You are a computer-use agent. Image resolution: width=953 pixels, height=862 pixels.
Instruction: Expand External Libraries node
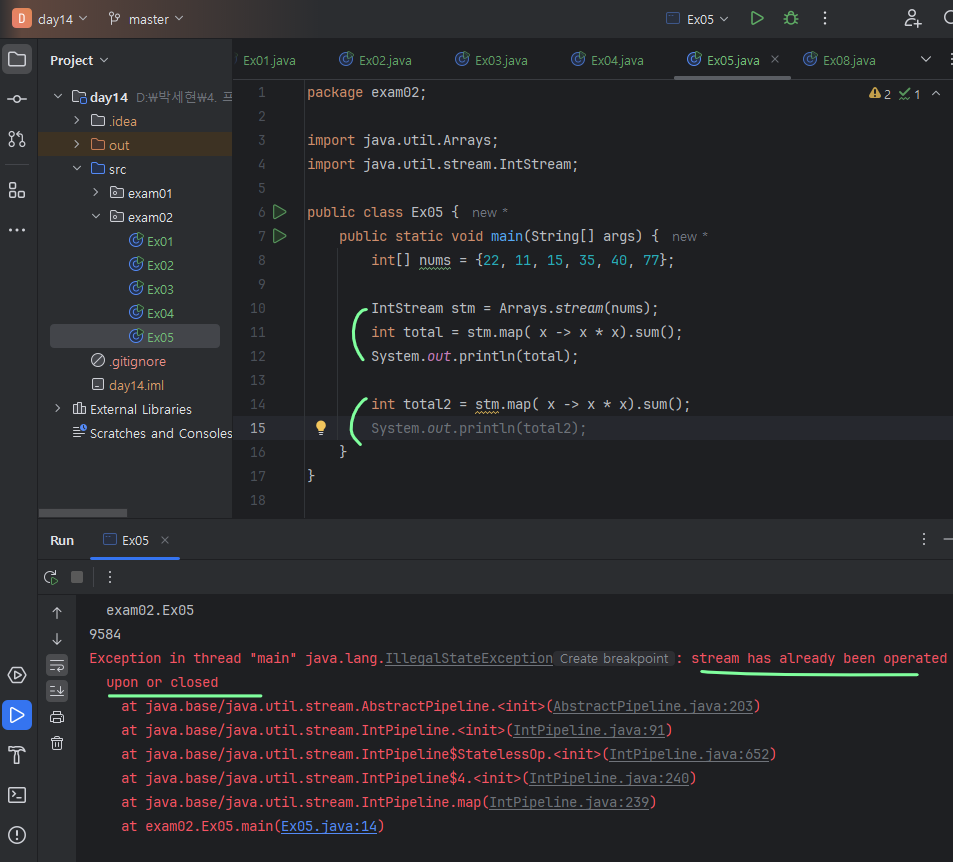tap(58, 409)
